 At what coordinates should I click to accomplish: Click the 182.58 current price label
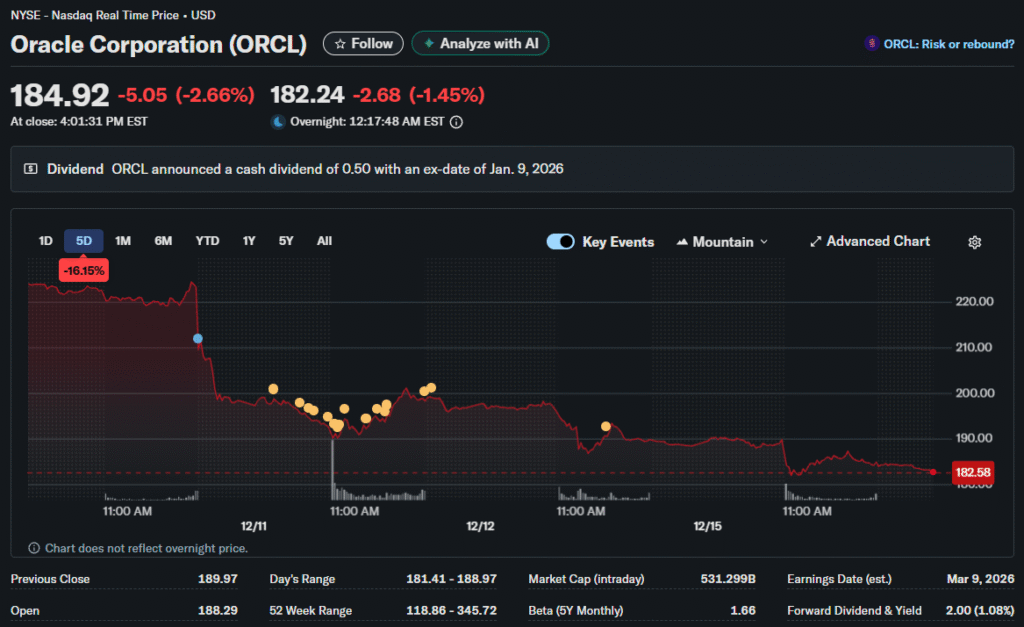[972, 472]
